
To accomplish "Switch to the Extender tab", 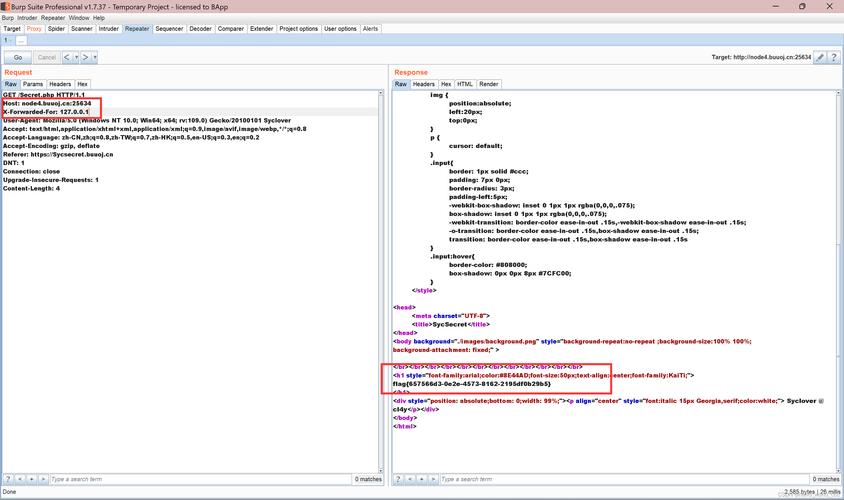I will coord(262,29).
